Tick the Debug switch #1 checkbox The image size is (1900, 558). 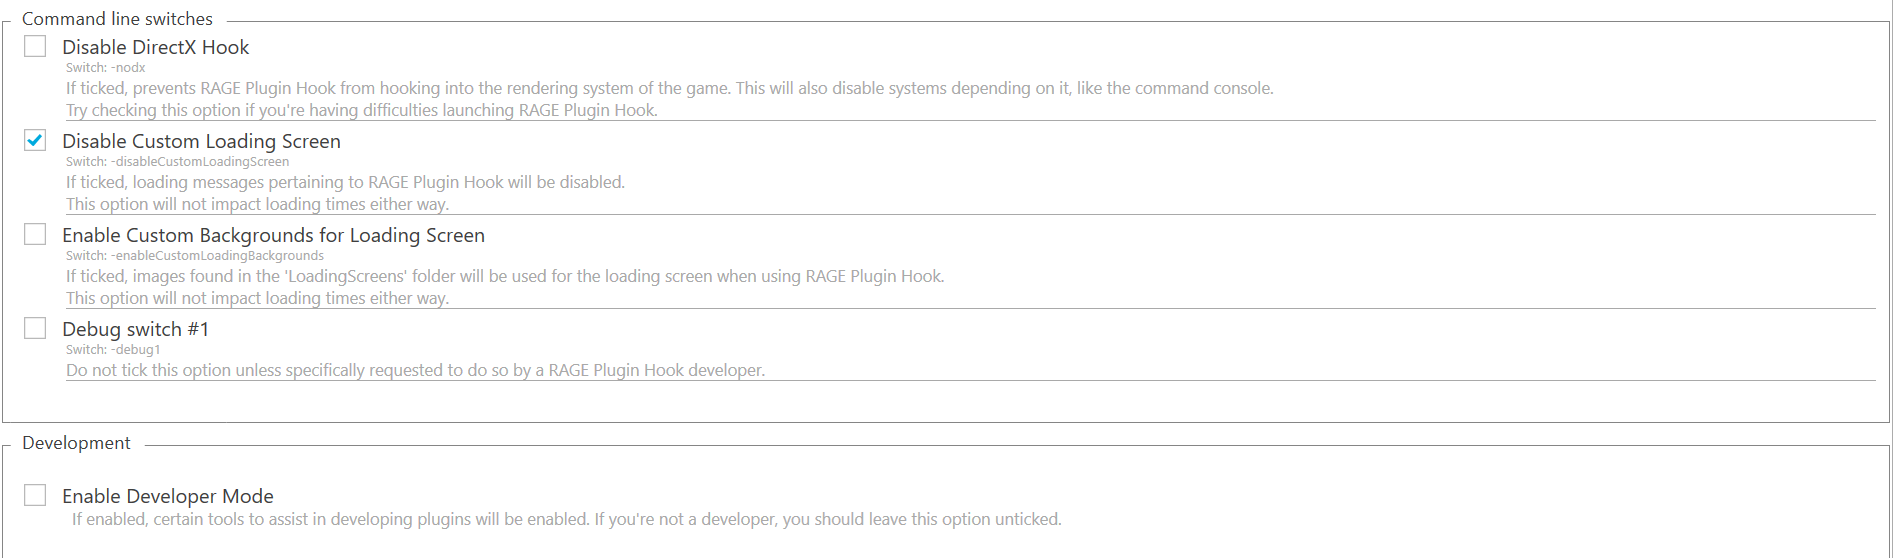pyautogui.click(x=35, y=329)
